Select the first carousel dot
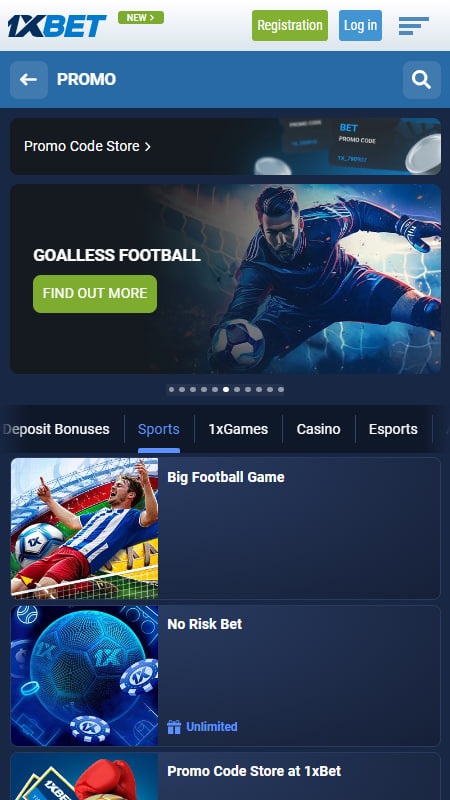 click(x=171, y=390)
